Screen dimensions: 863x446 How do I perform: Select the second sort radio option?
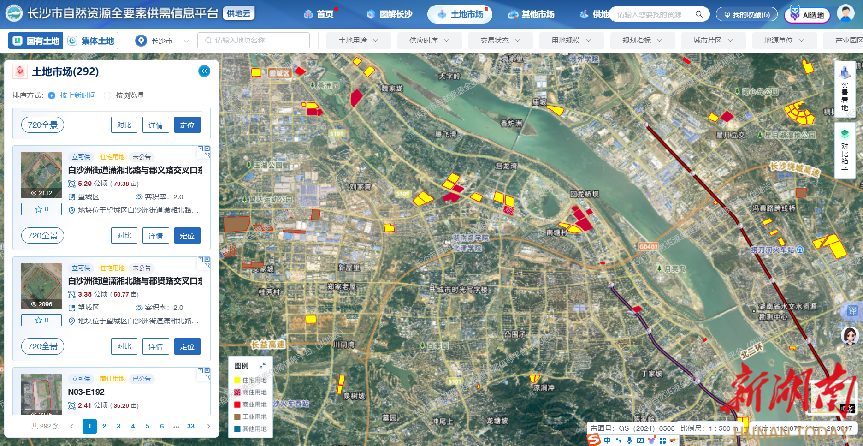tap(109, 95)
